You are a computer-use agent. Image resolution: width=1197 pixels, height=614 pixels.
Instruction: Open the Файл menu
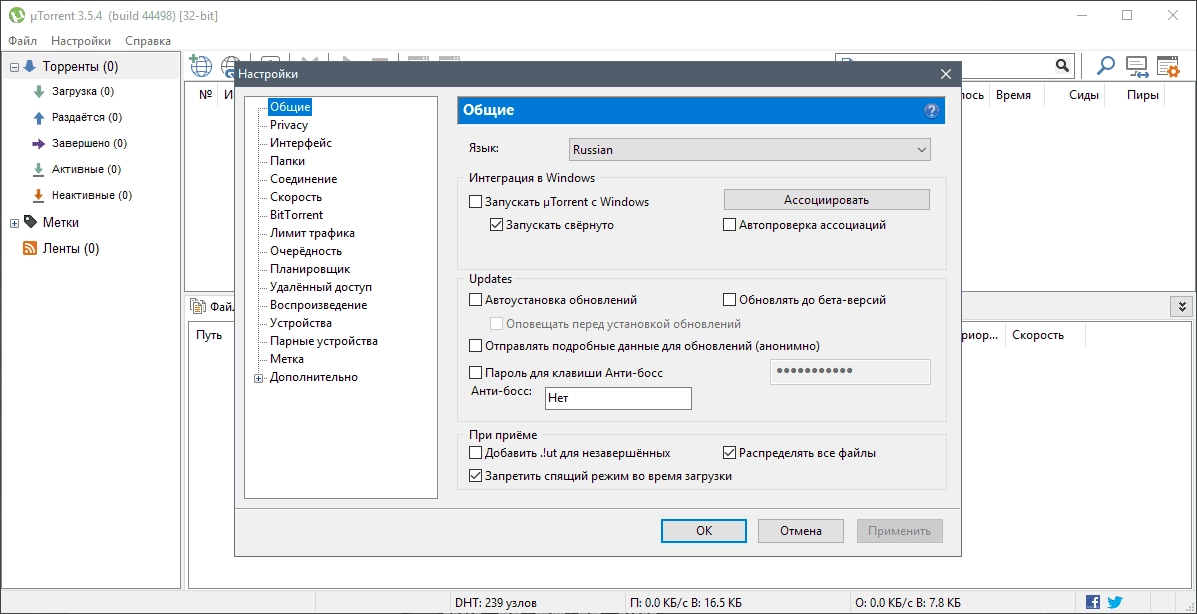[24, 40]
